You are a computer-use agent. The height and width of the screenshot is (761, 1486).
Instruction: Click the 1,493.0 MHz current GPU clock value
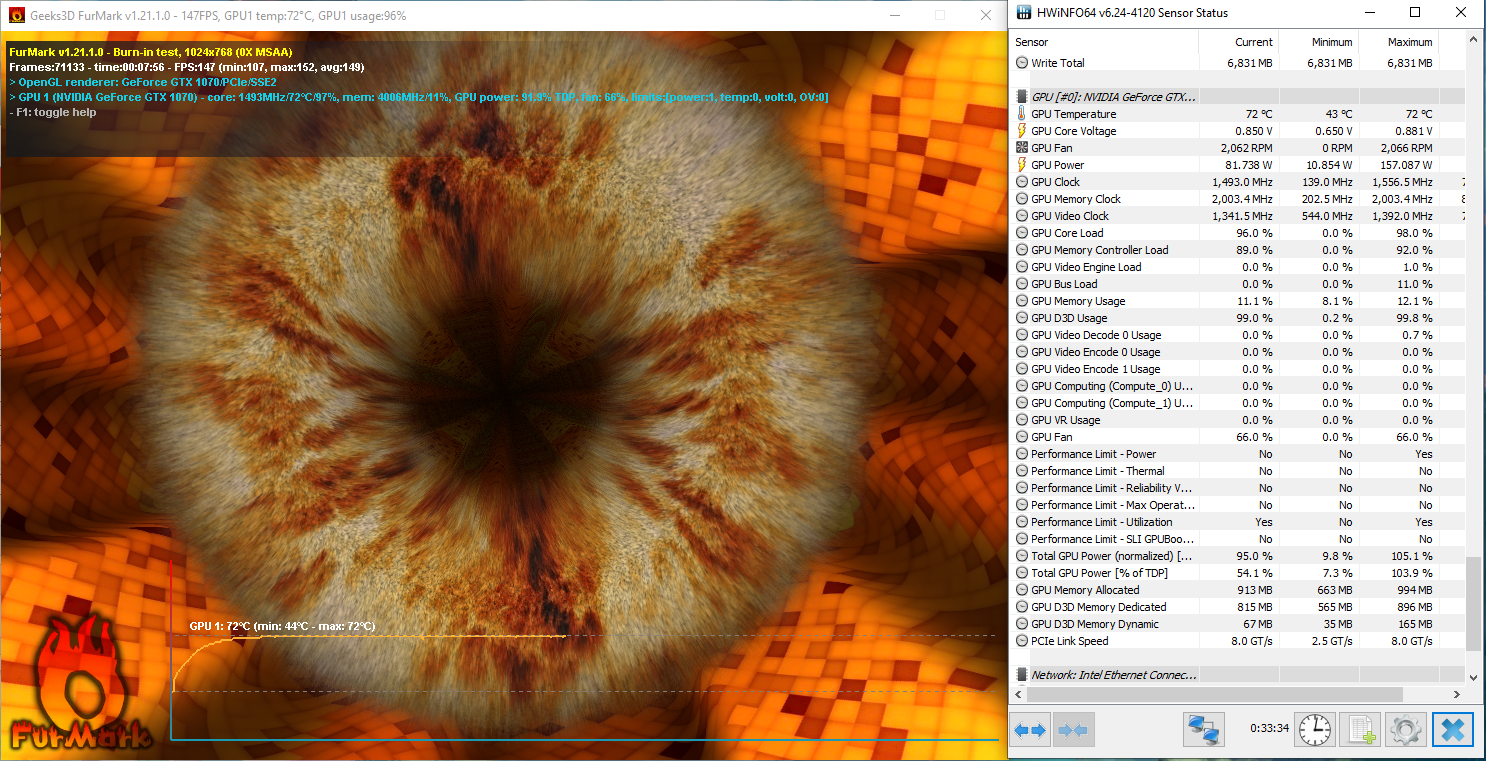click(1242, 182)
